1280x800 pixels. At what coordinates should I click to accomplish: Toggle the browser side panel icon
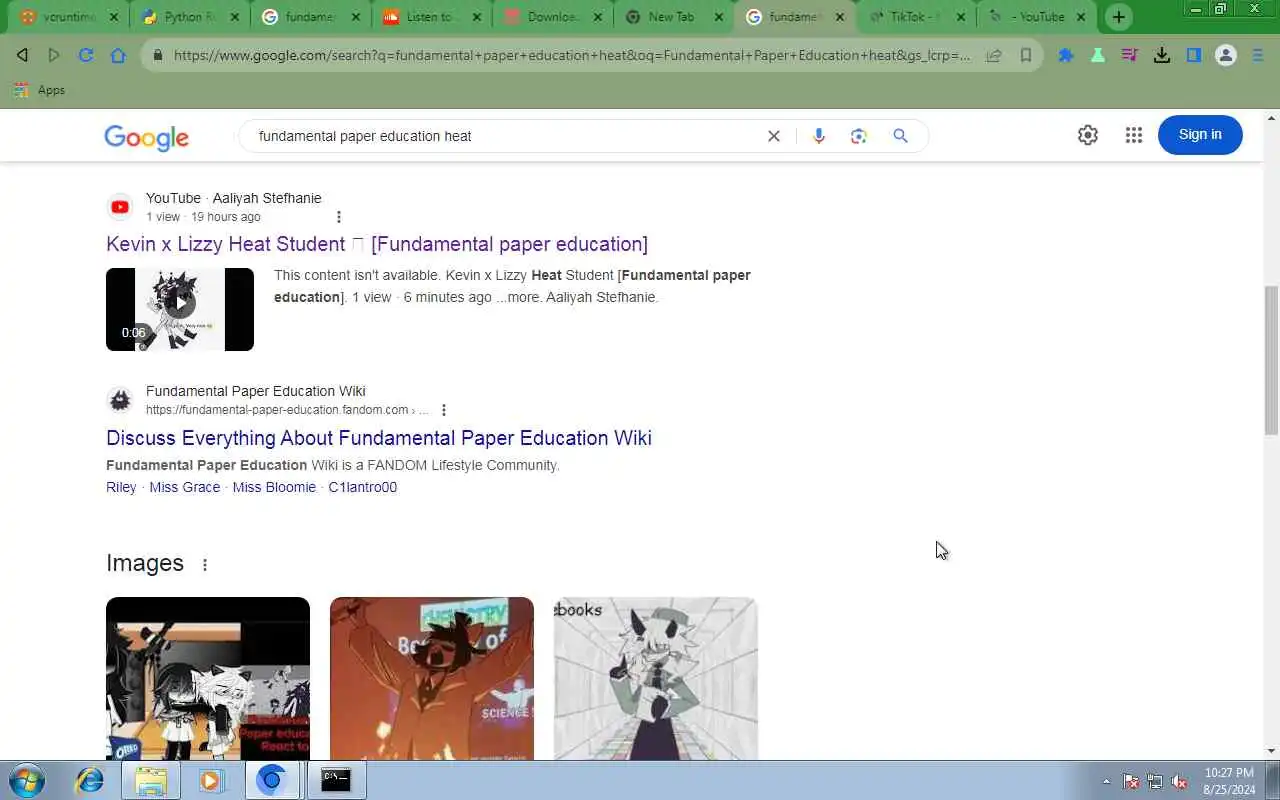tap(1194, 55)
